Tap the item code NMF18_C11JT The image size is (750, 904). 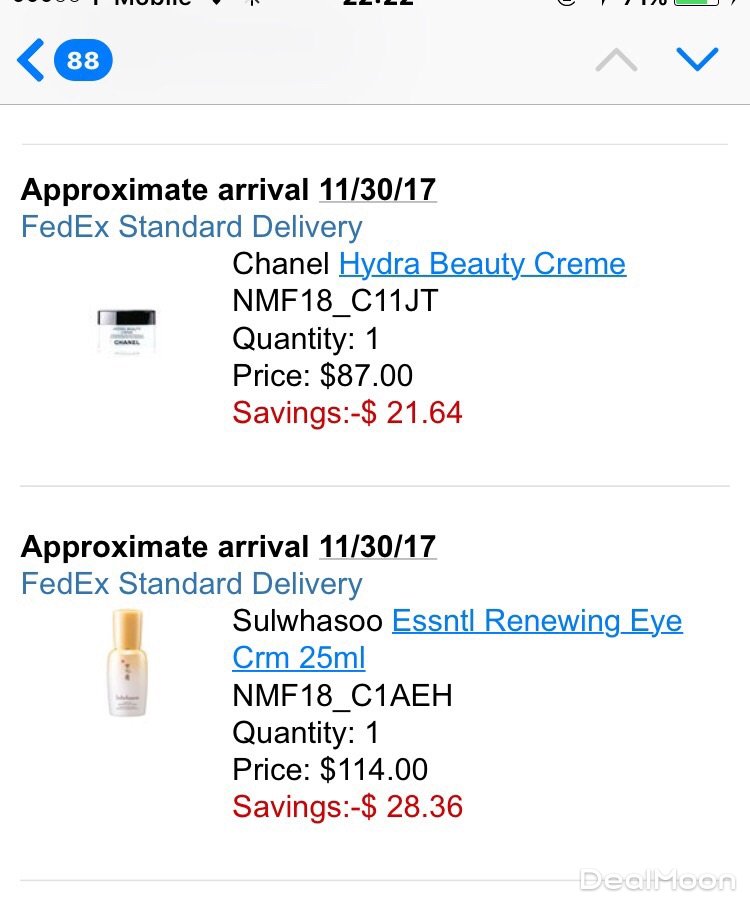(335, 301)
